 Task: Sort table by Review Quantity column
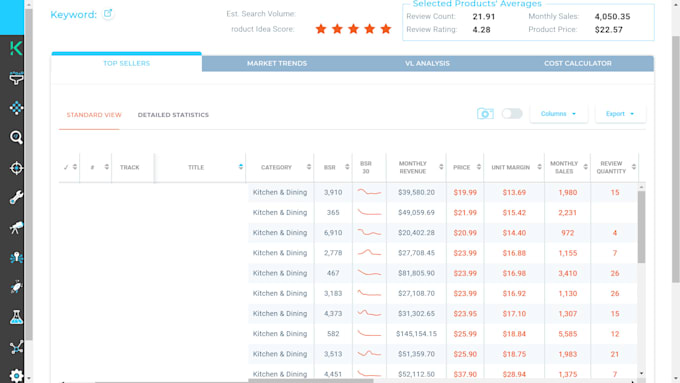(634, 167)
